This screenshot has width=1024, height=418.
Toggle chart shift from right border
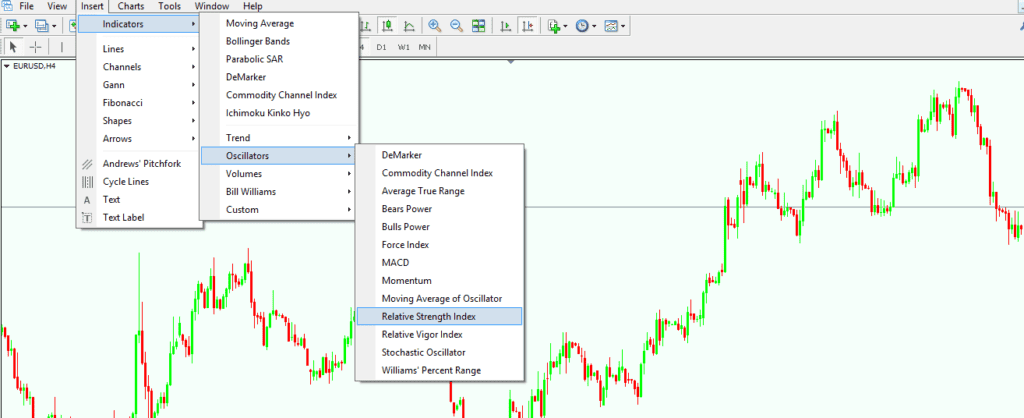click(527, 25)
